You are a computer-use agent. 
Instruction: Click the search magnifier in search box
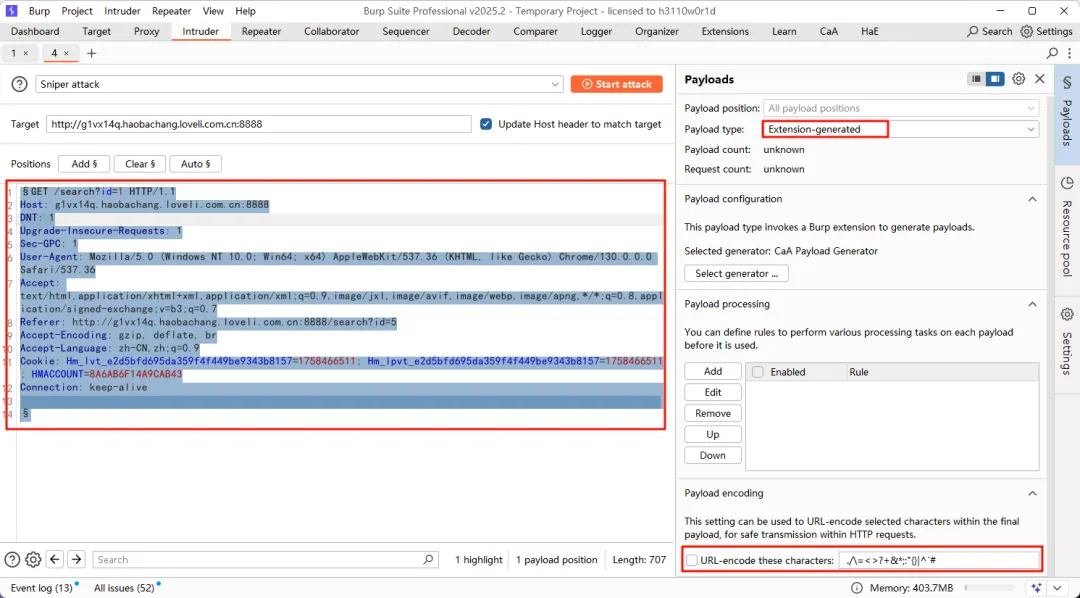428,559
